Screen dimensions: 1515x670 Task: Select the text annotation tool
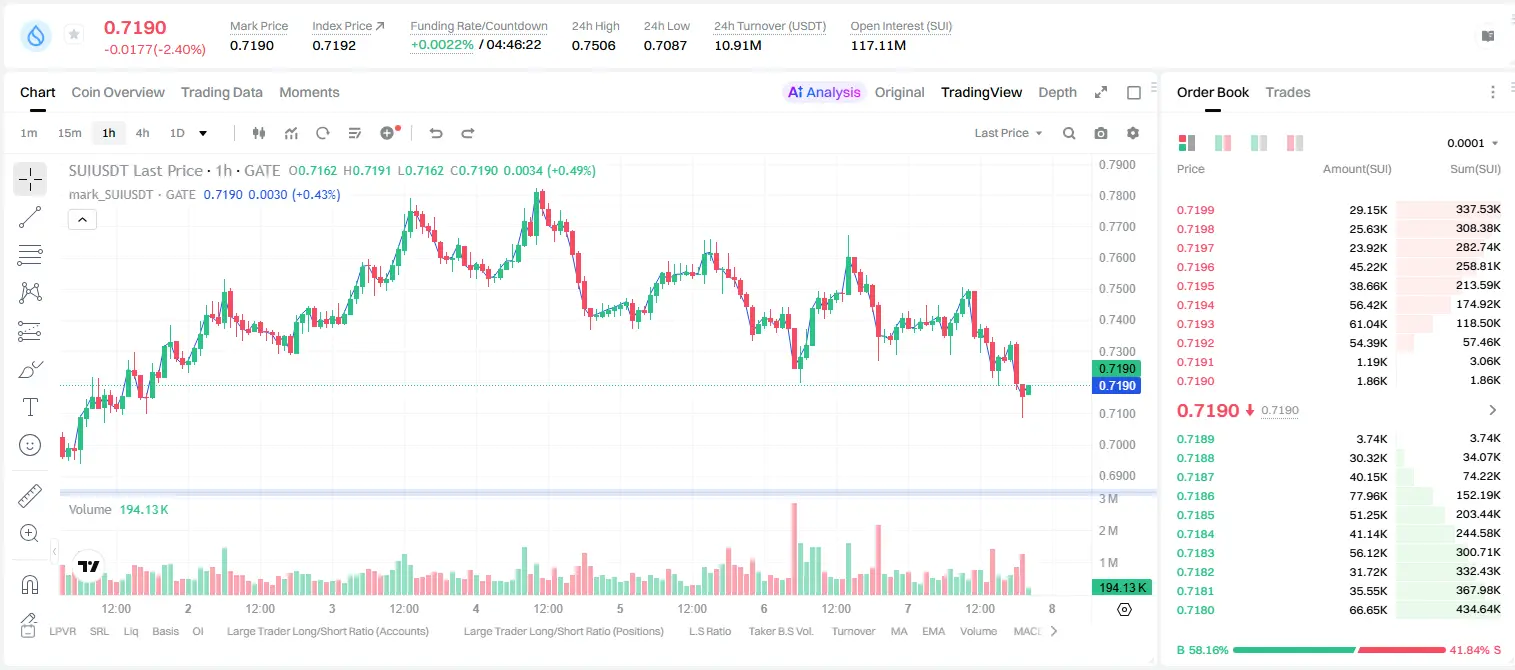(x=30, y=407)
